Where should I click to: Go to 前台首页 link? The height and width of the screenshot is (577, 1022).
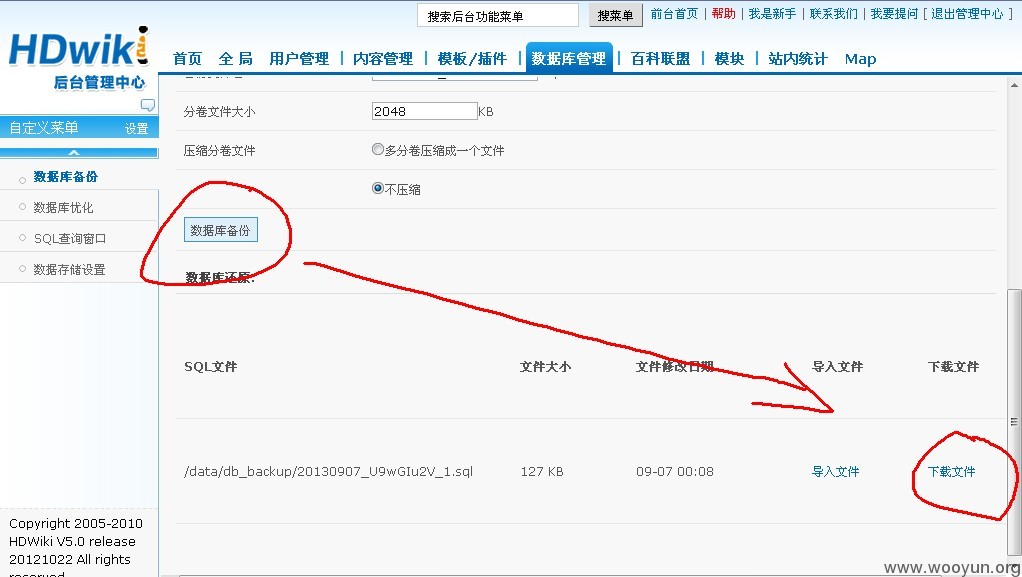[674, 14]
